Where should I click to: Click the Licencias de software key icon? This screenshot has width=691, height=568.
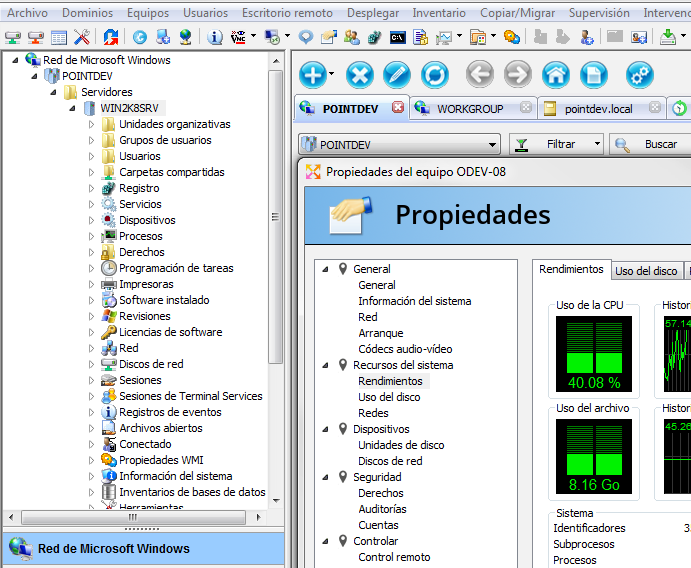[109, 332]
